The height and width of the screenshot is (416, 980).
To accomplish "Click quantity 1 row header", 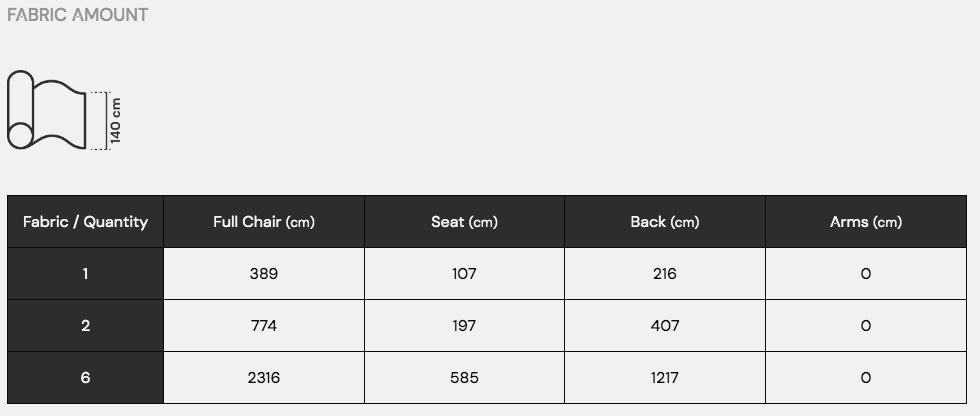I will 85,274.
